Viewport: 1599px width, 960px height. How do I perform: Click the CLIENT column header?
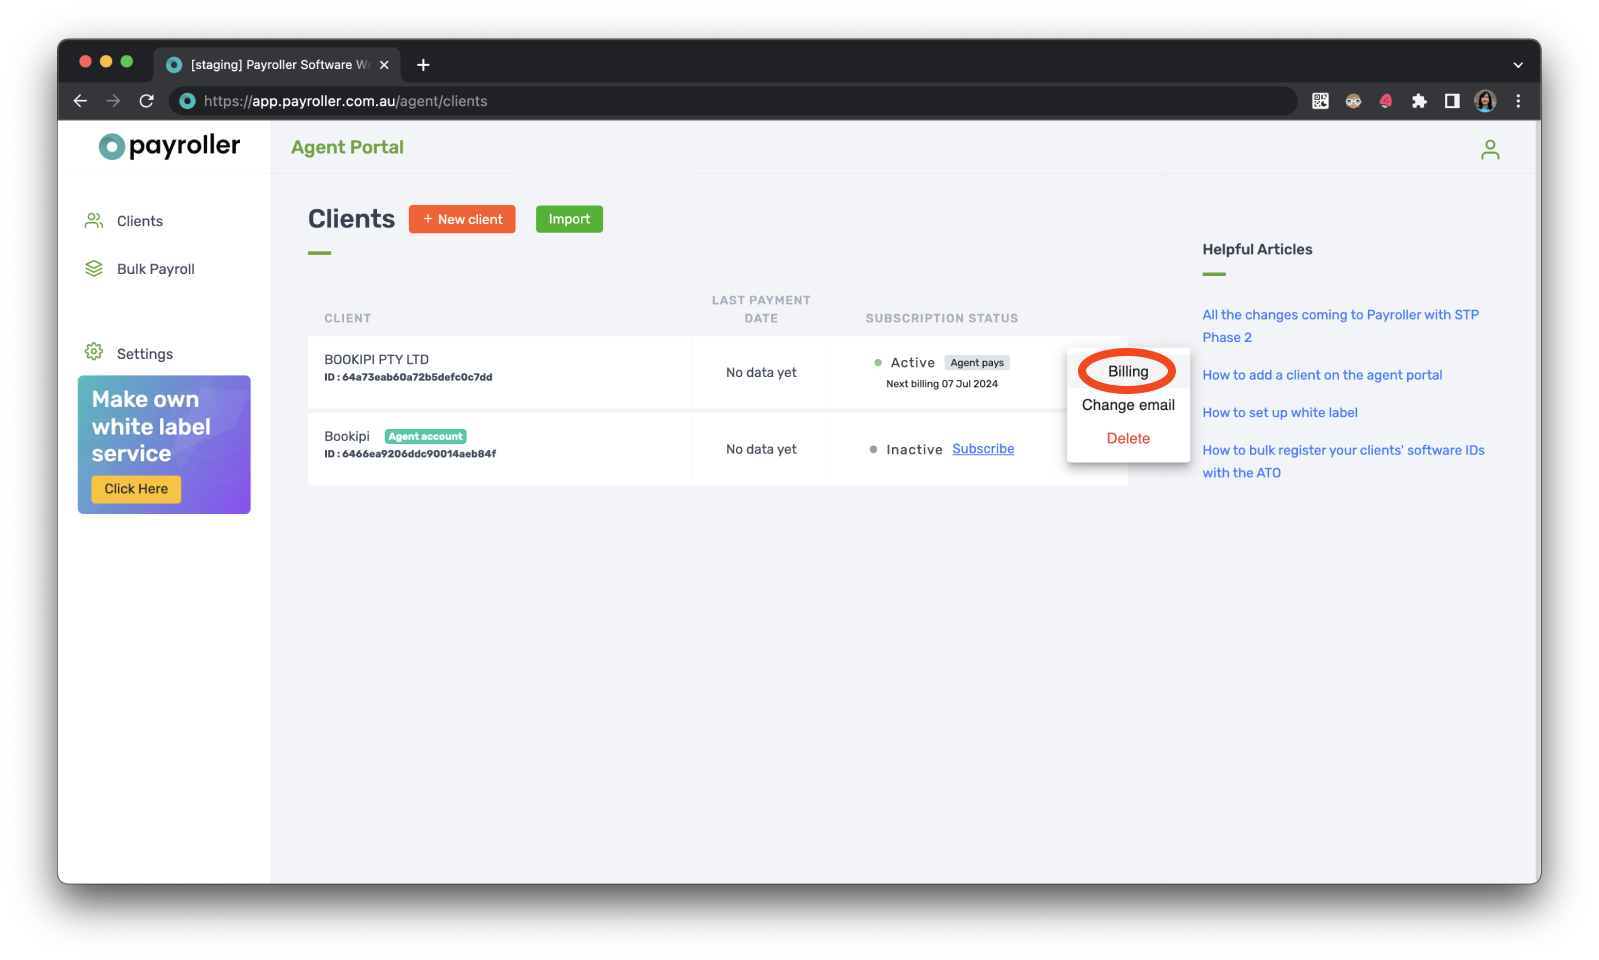tap(347, 318)
